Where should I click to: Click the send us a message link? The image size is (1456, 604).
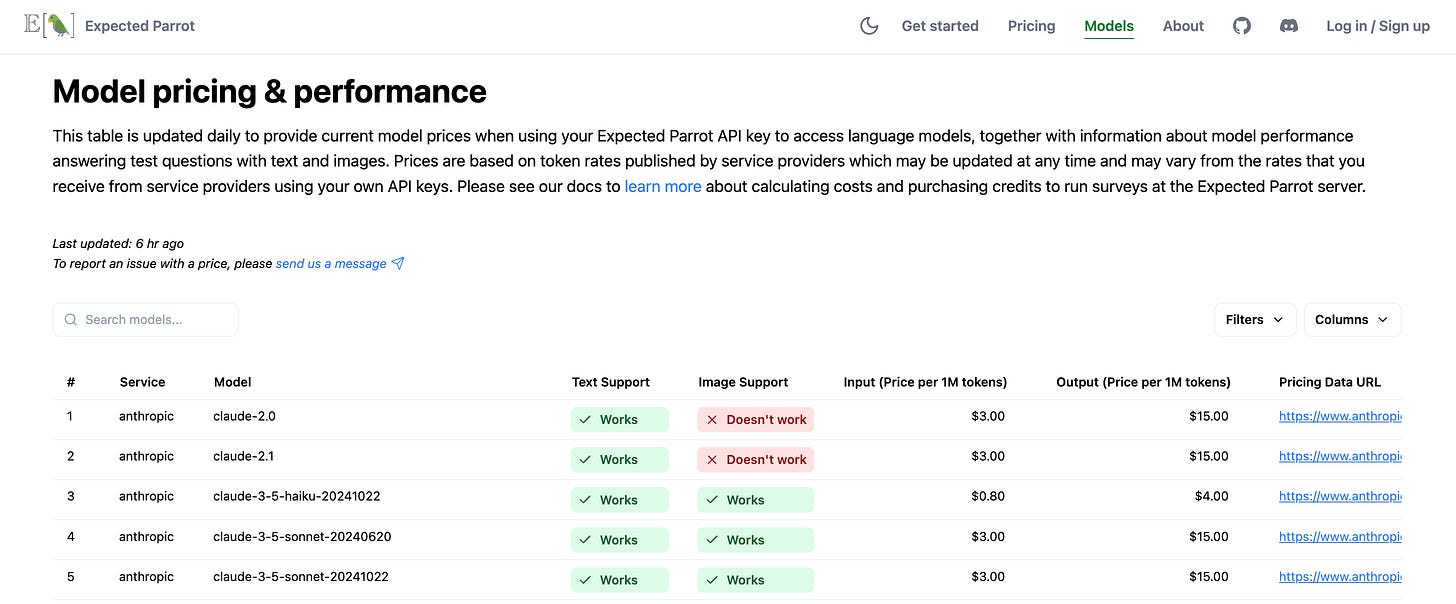click(331, 264)
